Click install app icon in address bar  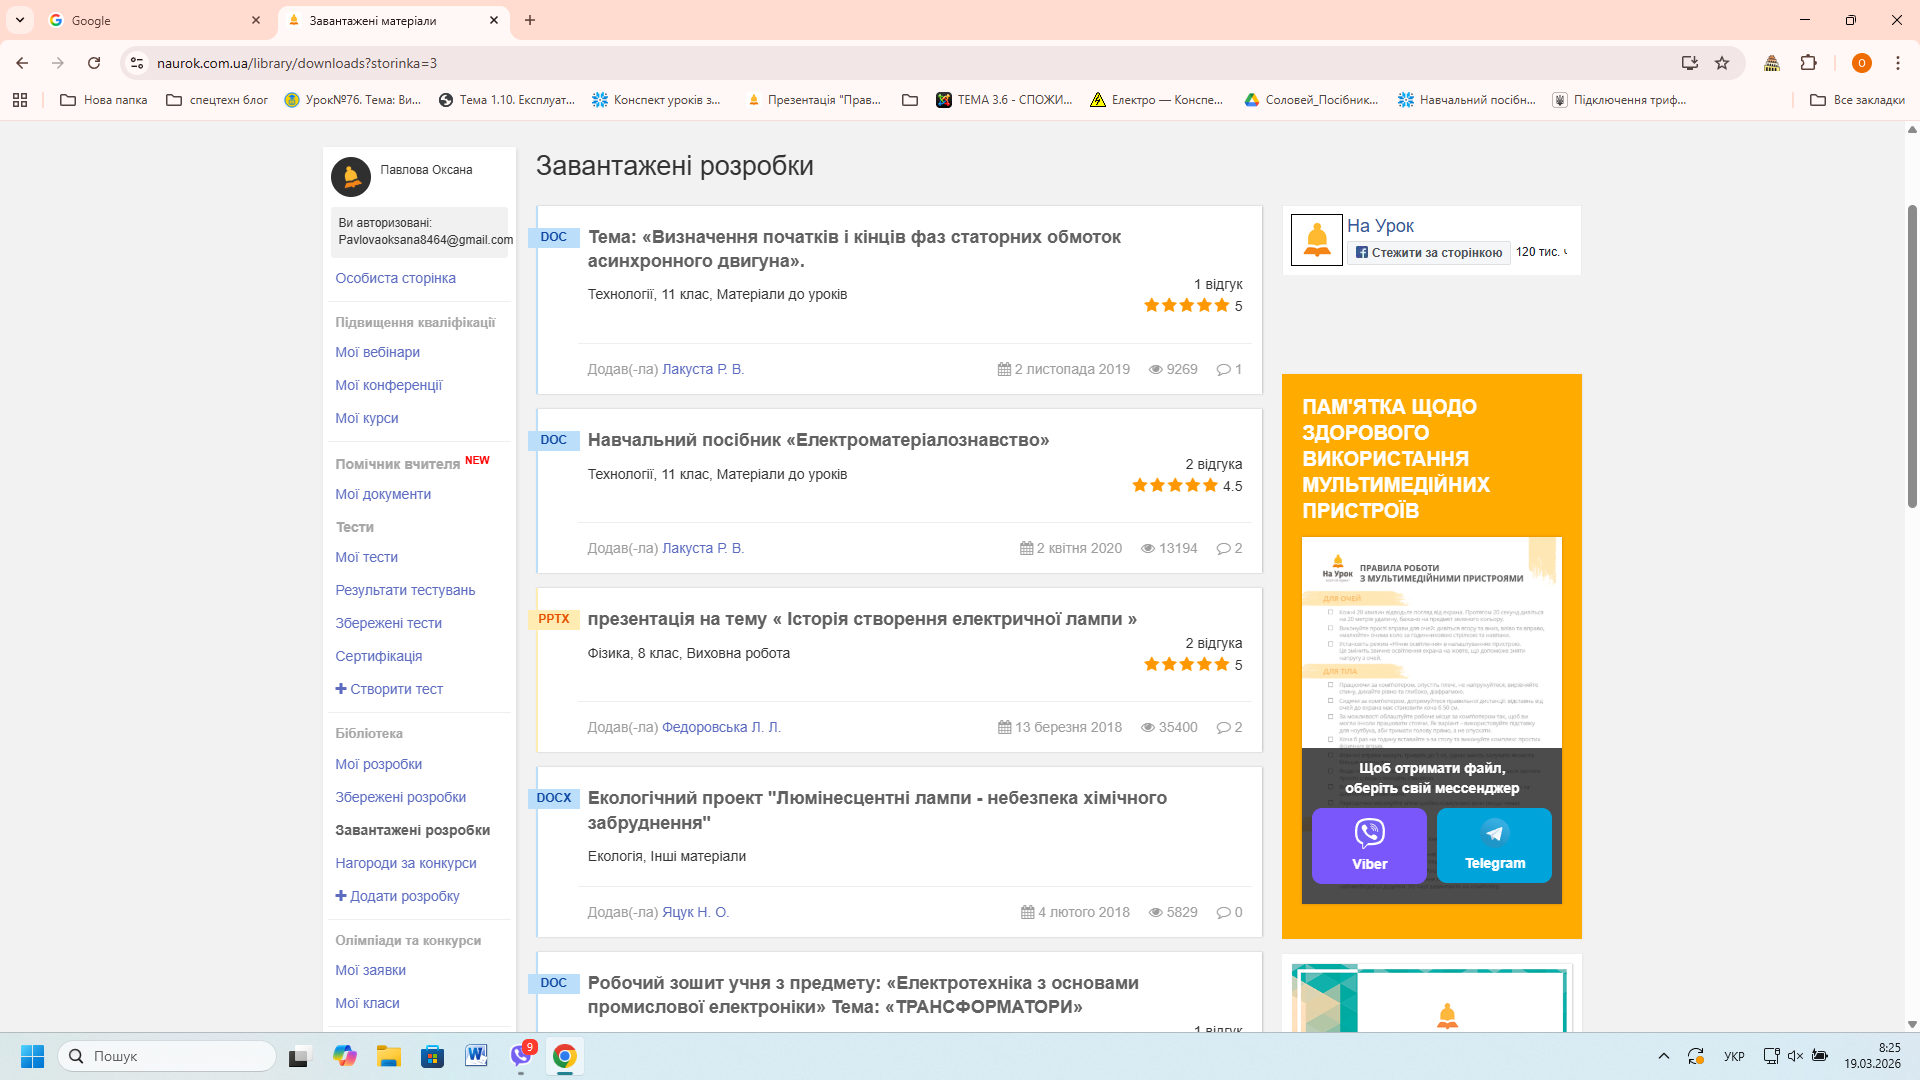point(1690,63)
